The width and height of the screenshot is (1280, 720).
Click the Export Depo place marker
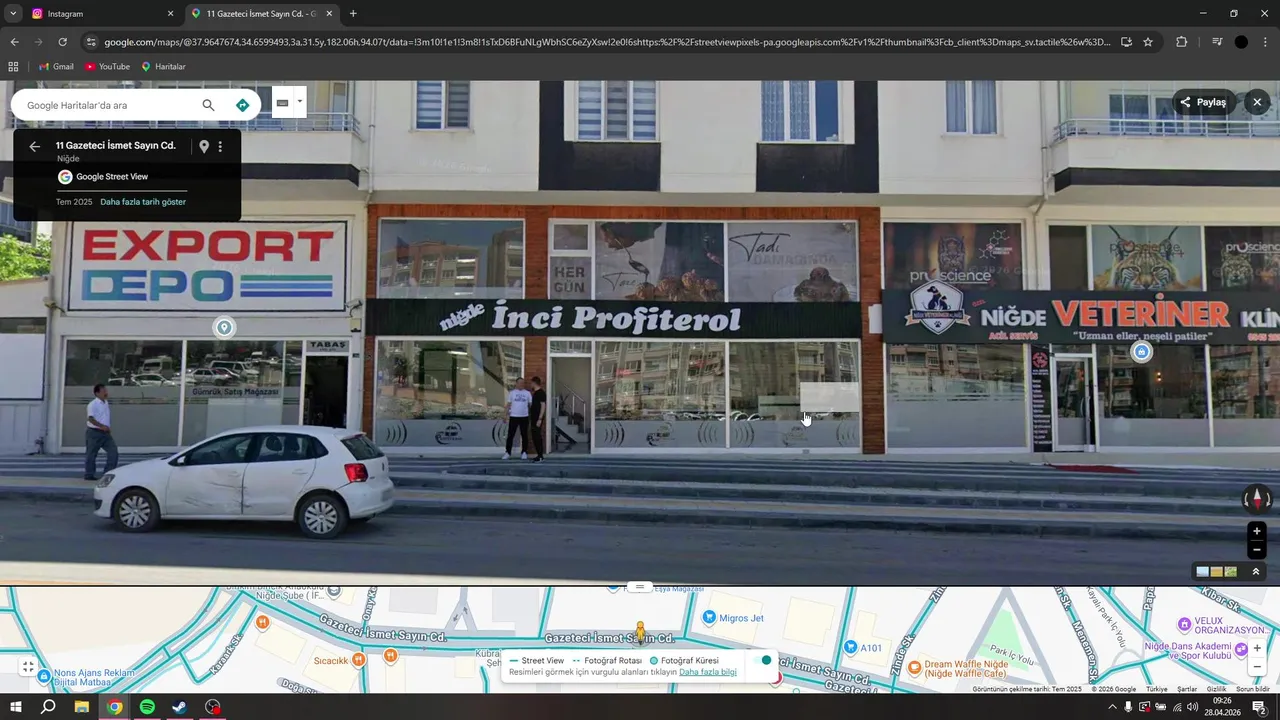224,328
